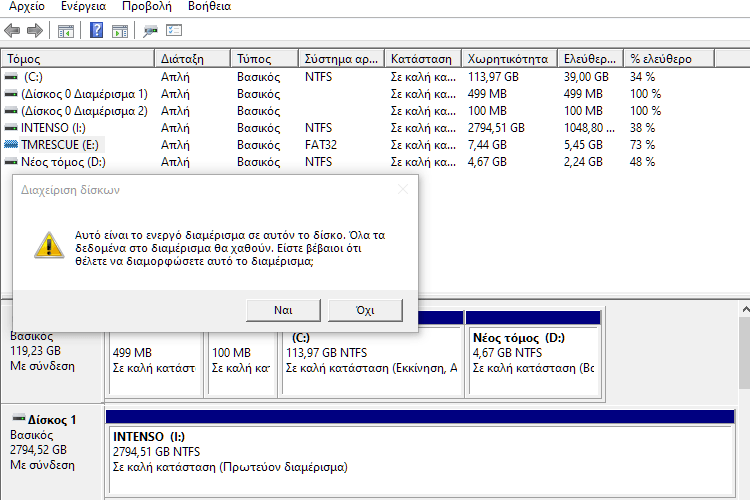Click the lower pane vertical scrollbar thumb
Viewport: 750px width, 500px height.
pyautogui.click(x=745, y=353)
